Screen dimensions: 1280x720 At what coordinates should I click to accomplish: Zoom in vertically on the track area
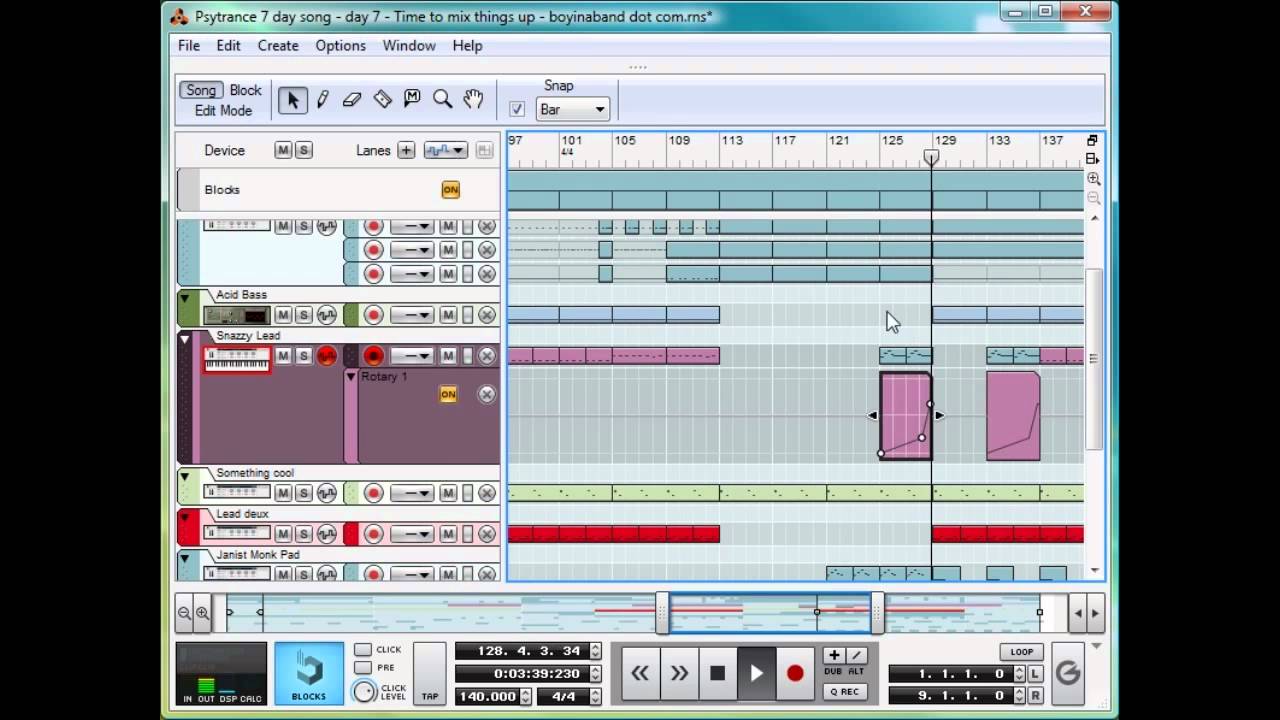click(x=1094, y=179)
